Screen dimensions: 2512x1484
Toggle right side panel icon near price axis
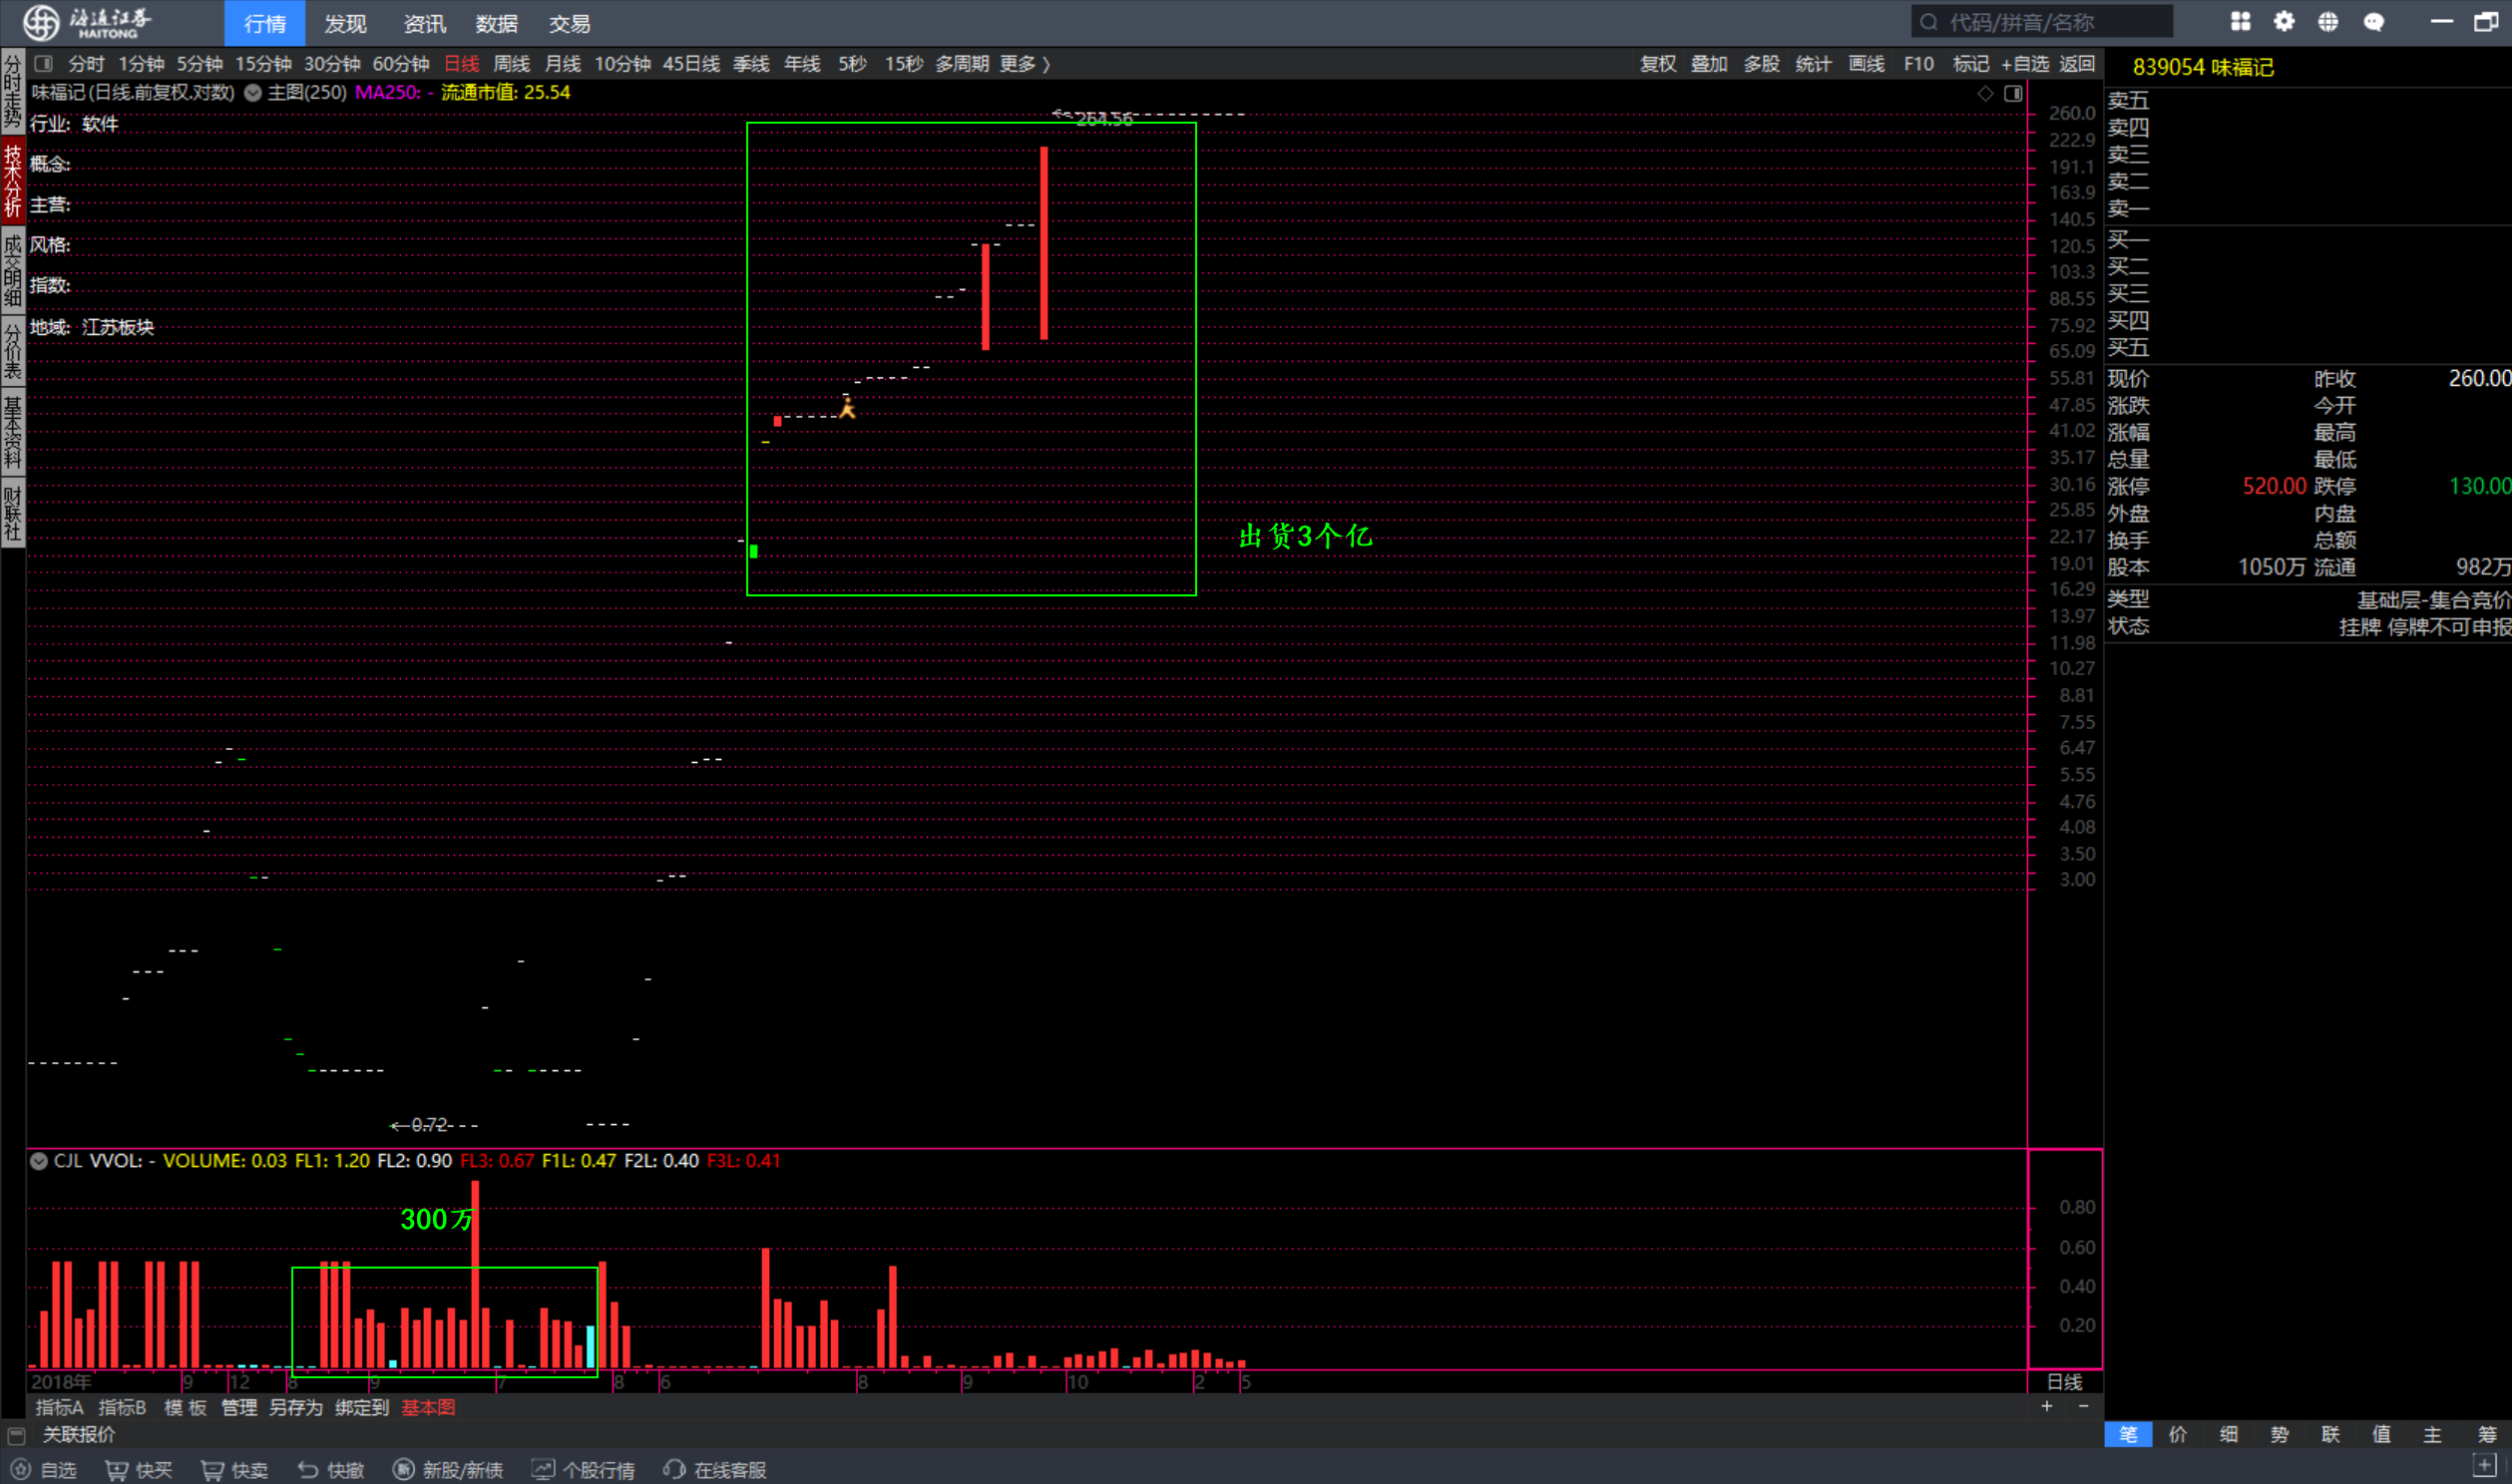[2013, 93]
